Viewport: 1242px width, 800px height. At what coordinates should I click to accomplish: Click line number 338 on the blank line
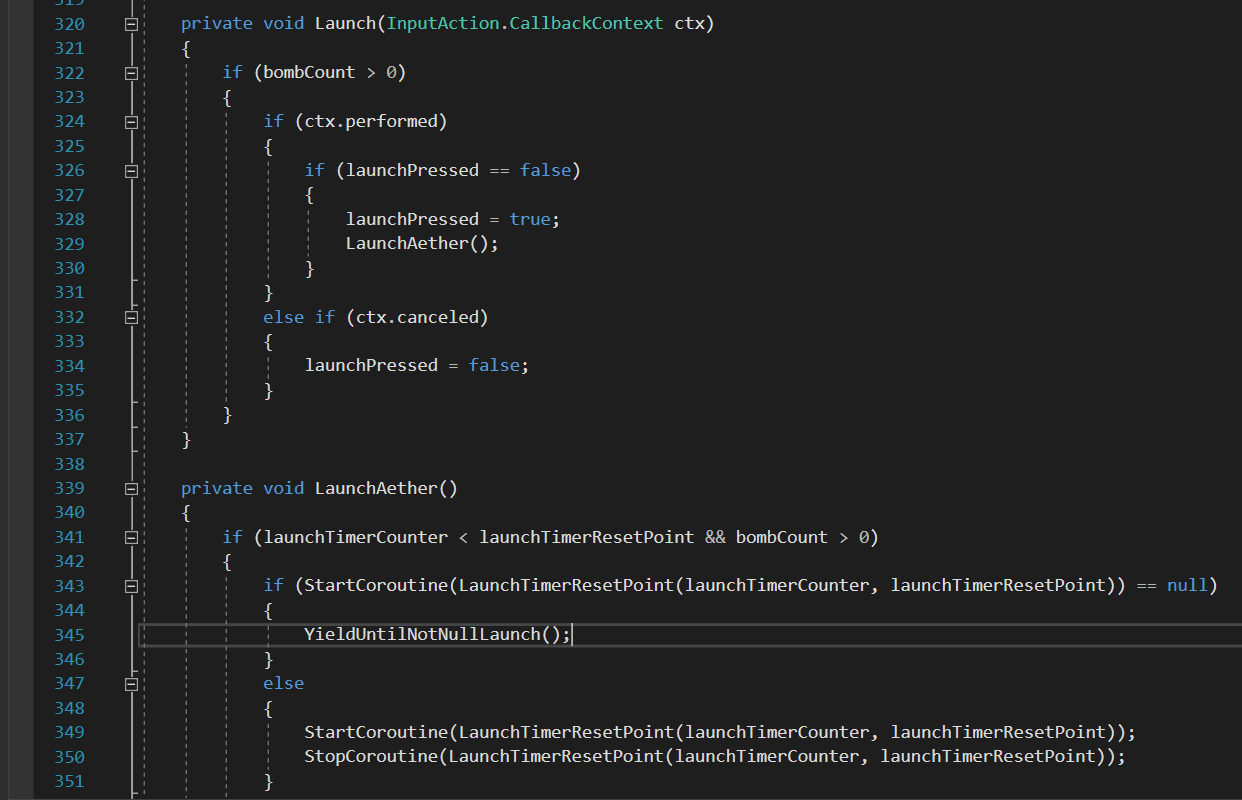(69, 464)
